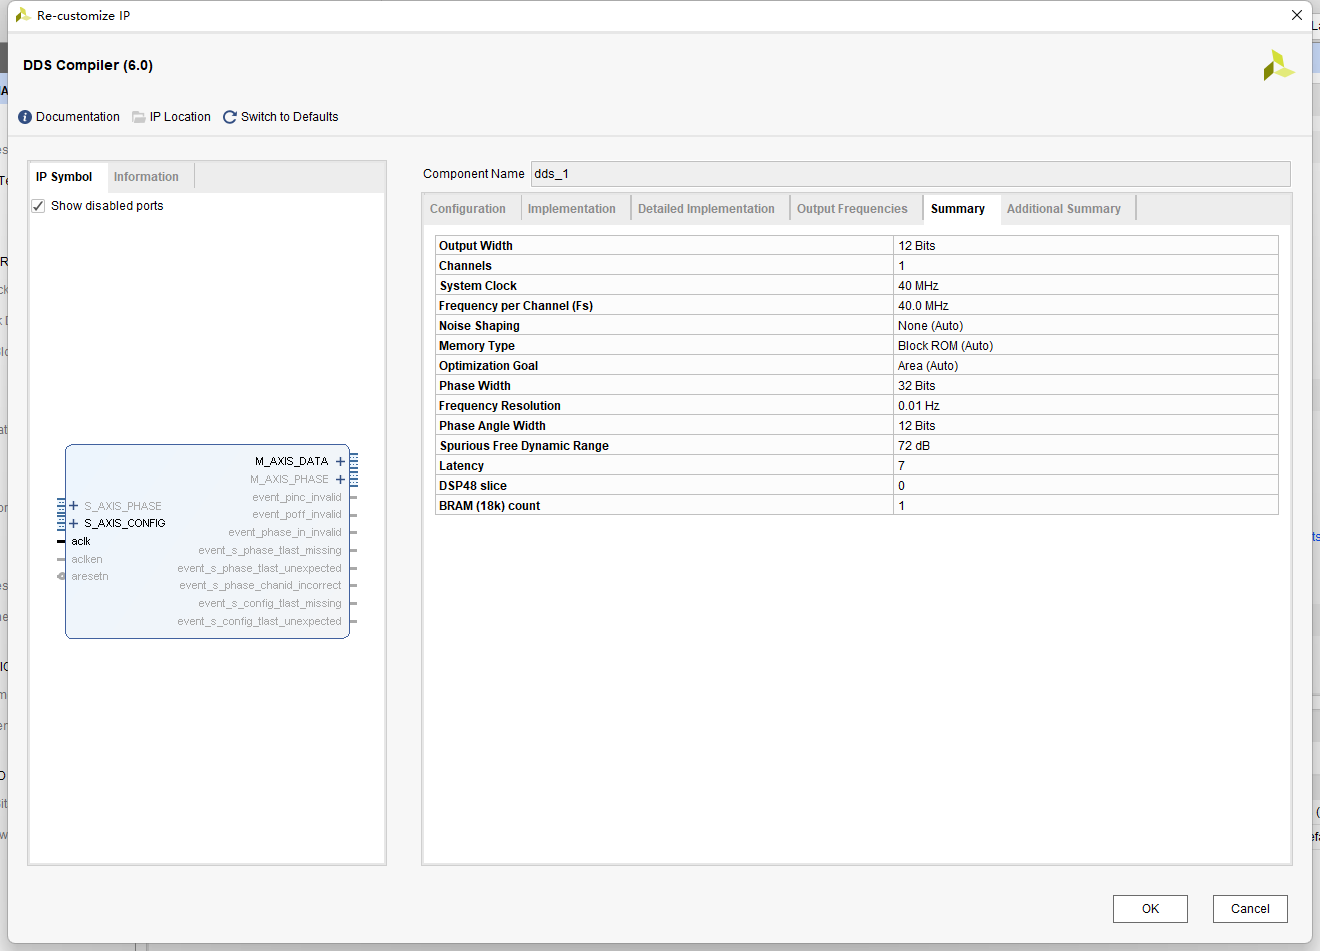Click the event_poff_invalid port

tap(297, 514)
